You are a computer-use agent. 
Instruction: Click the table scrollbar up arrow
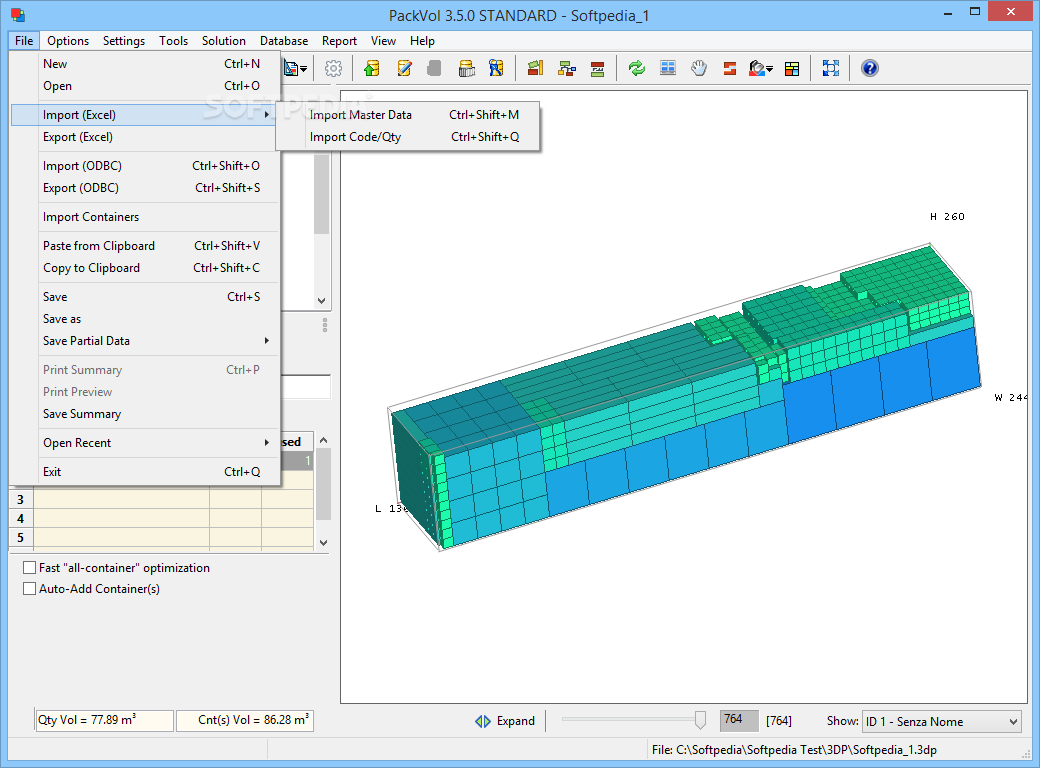[324, 440]
